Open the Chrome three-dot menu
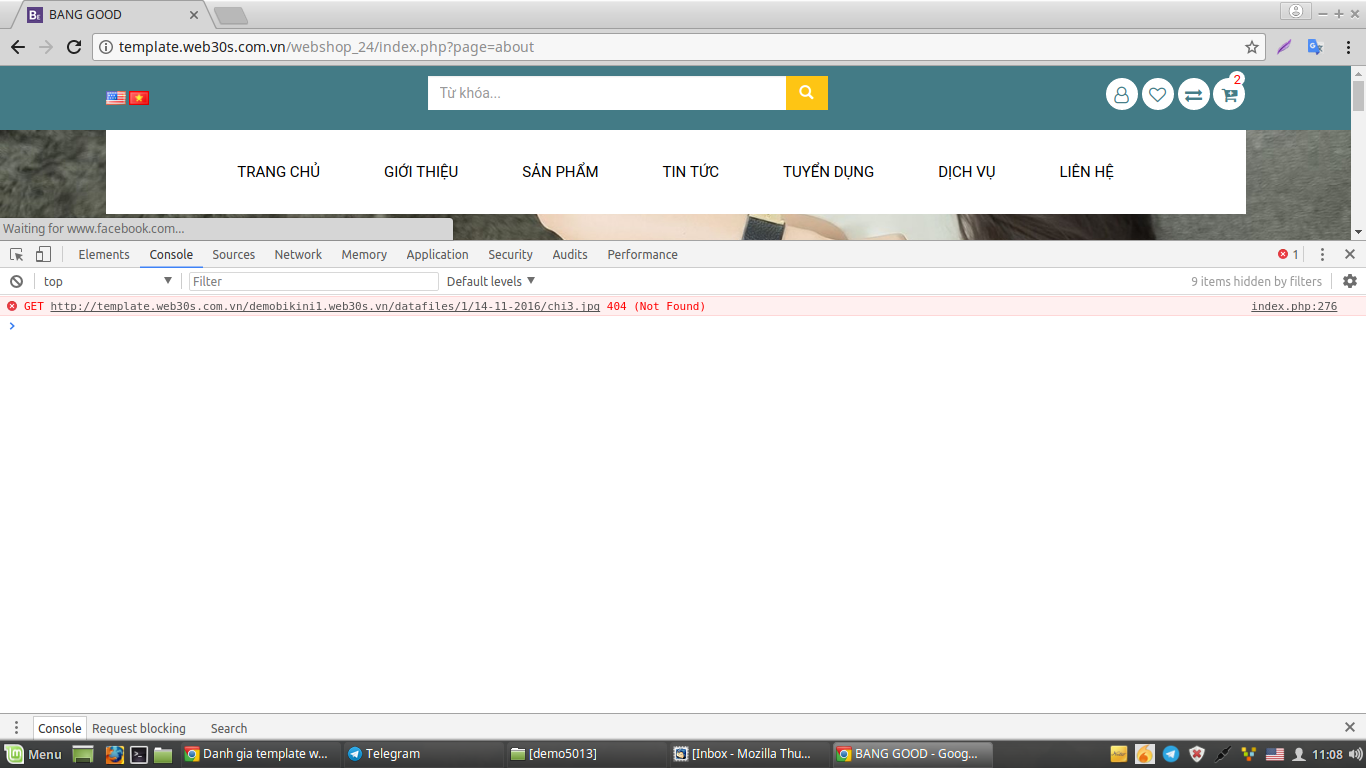The image size is (1366, 768). click(x=1347, y=47)
